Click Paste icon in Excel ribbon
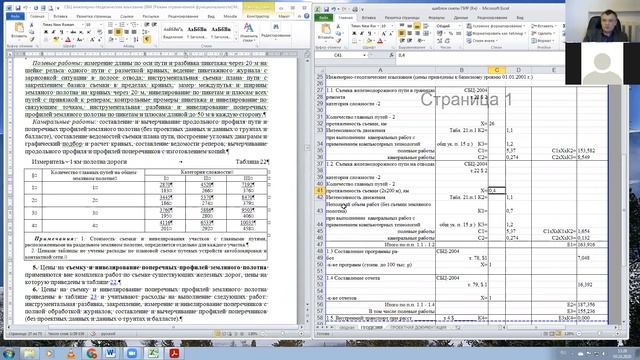The image size is (640, 360). tap(326, 29)
